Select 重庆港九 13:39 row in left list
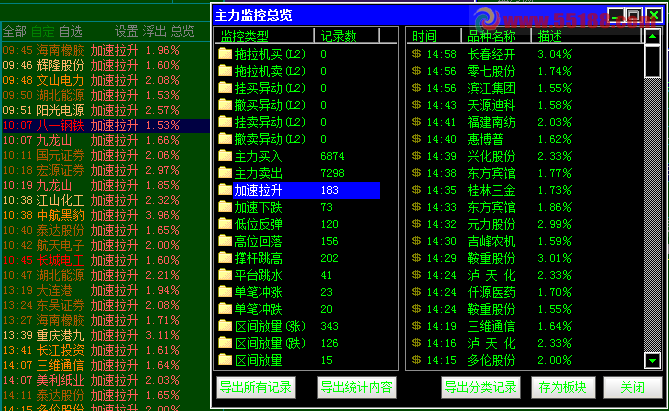669x411 pixels. [x=105, y=335]
